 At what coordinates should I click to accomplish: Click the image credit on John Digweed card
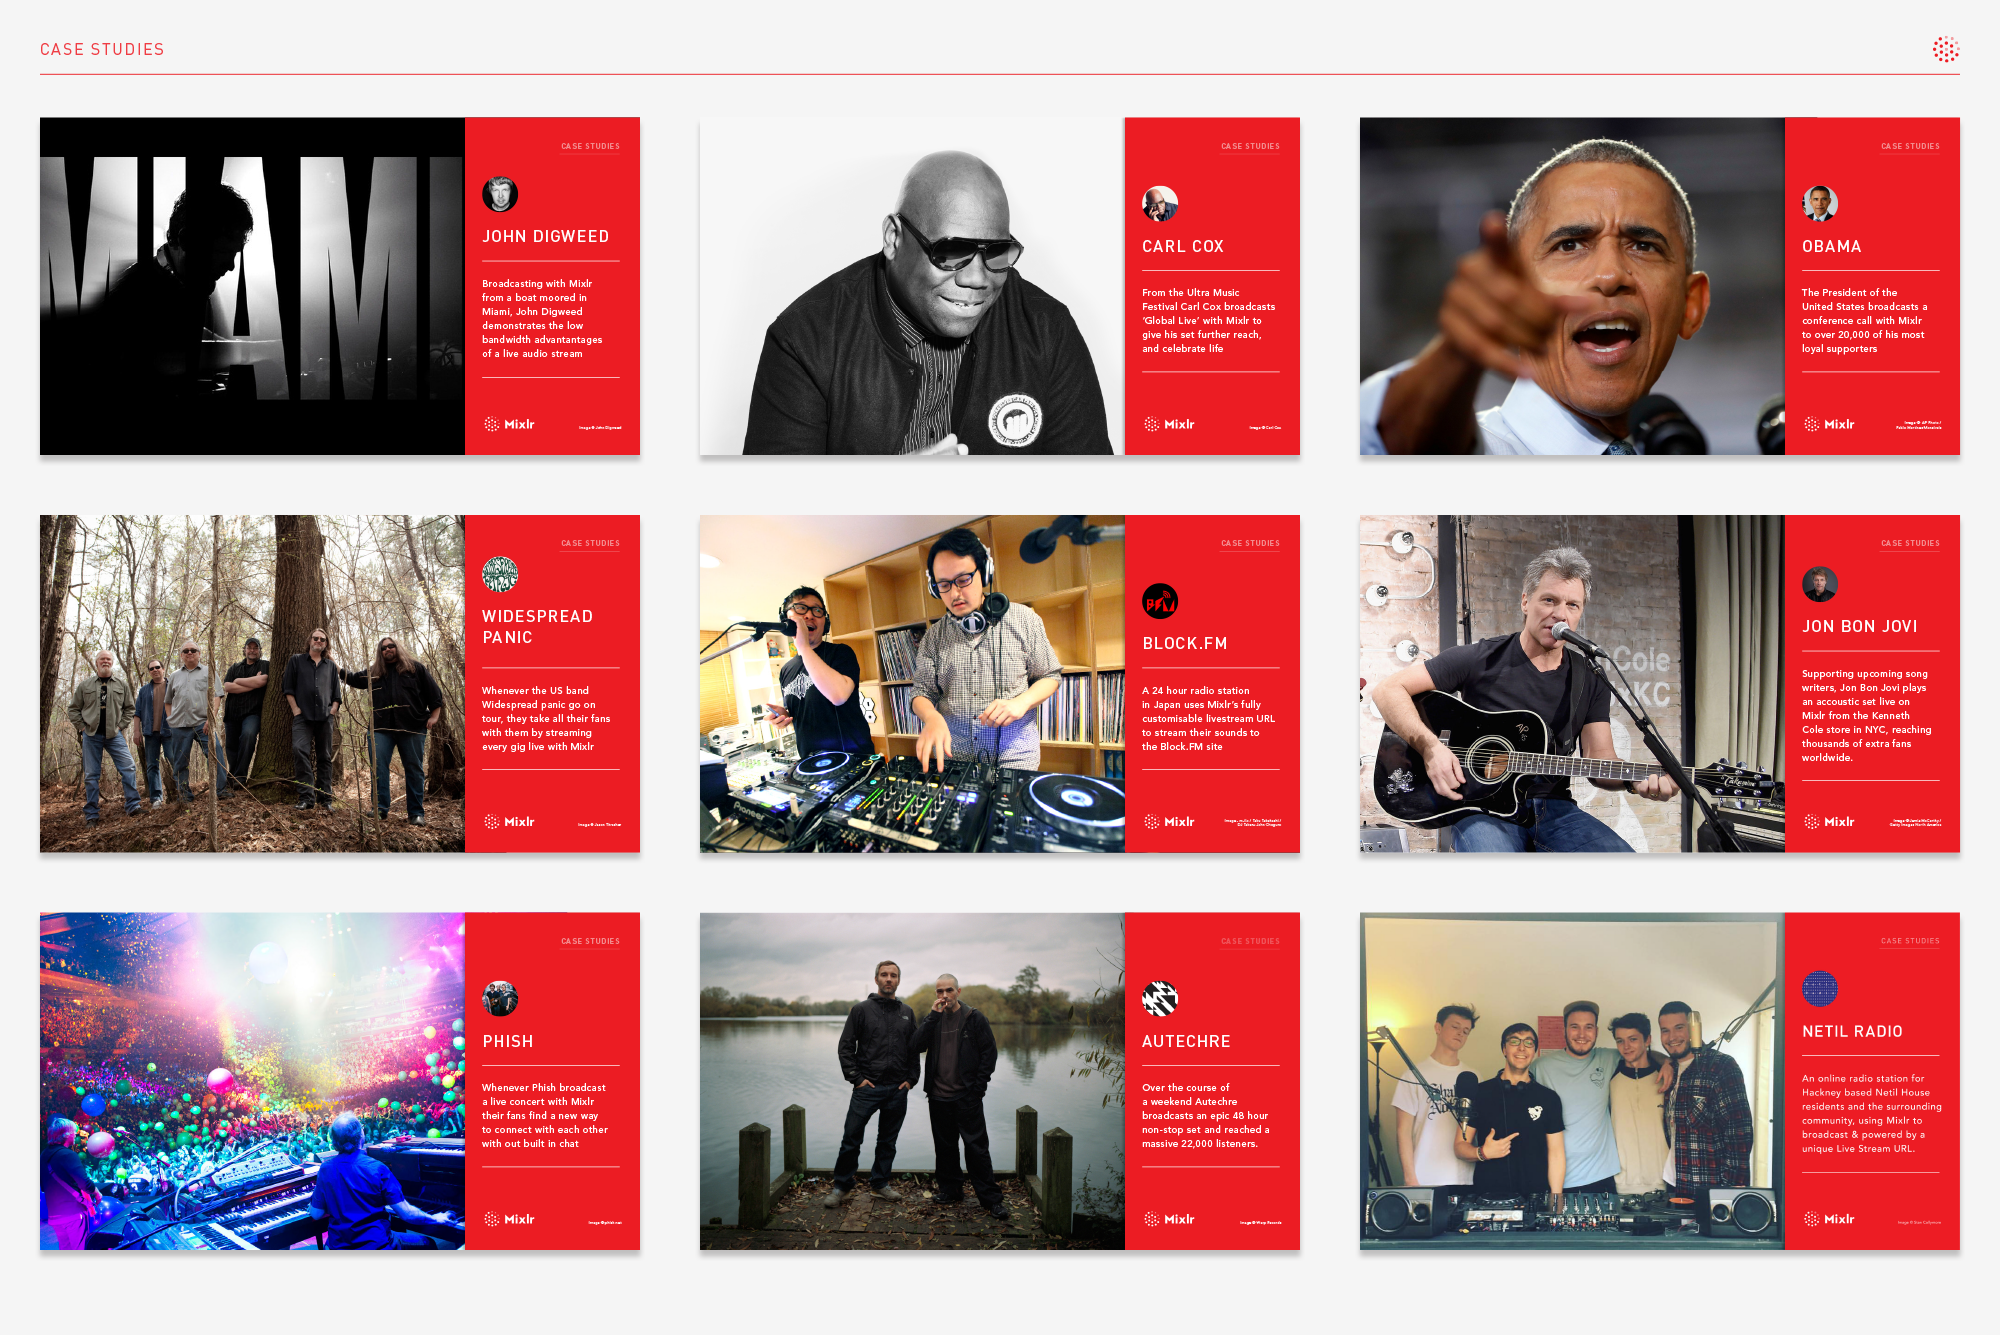click(x=600, y=428)
